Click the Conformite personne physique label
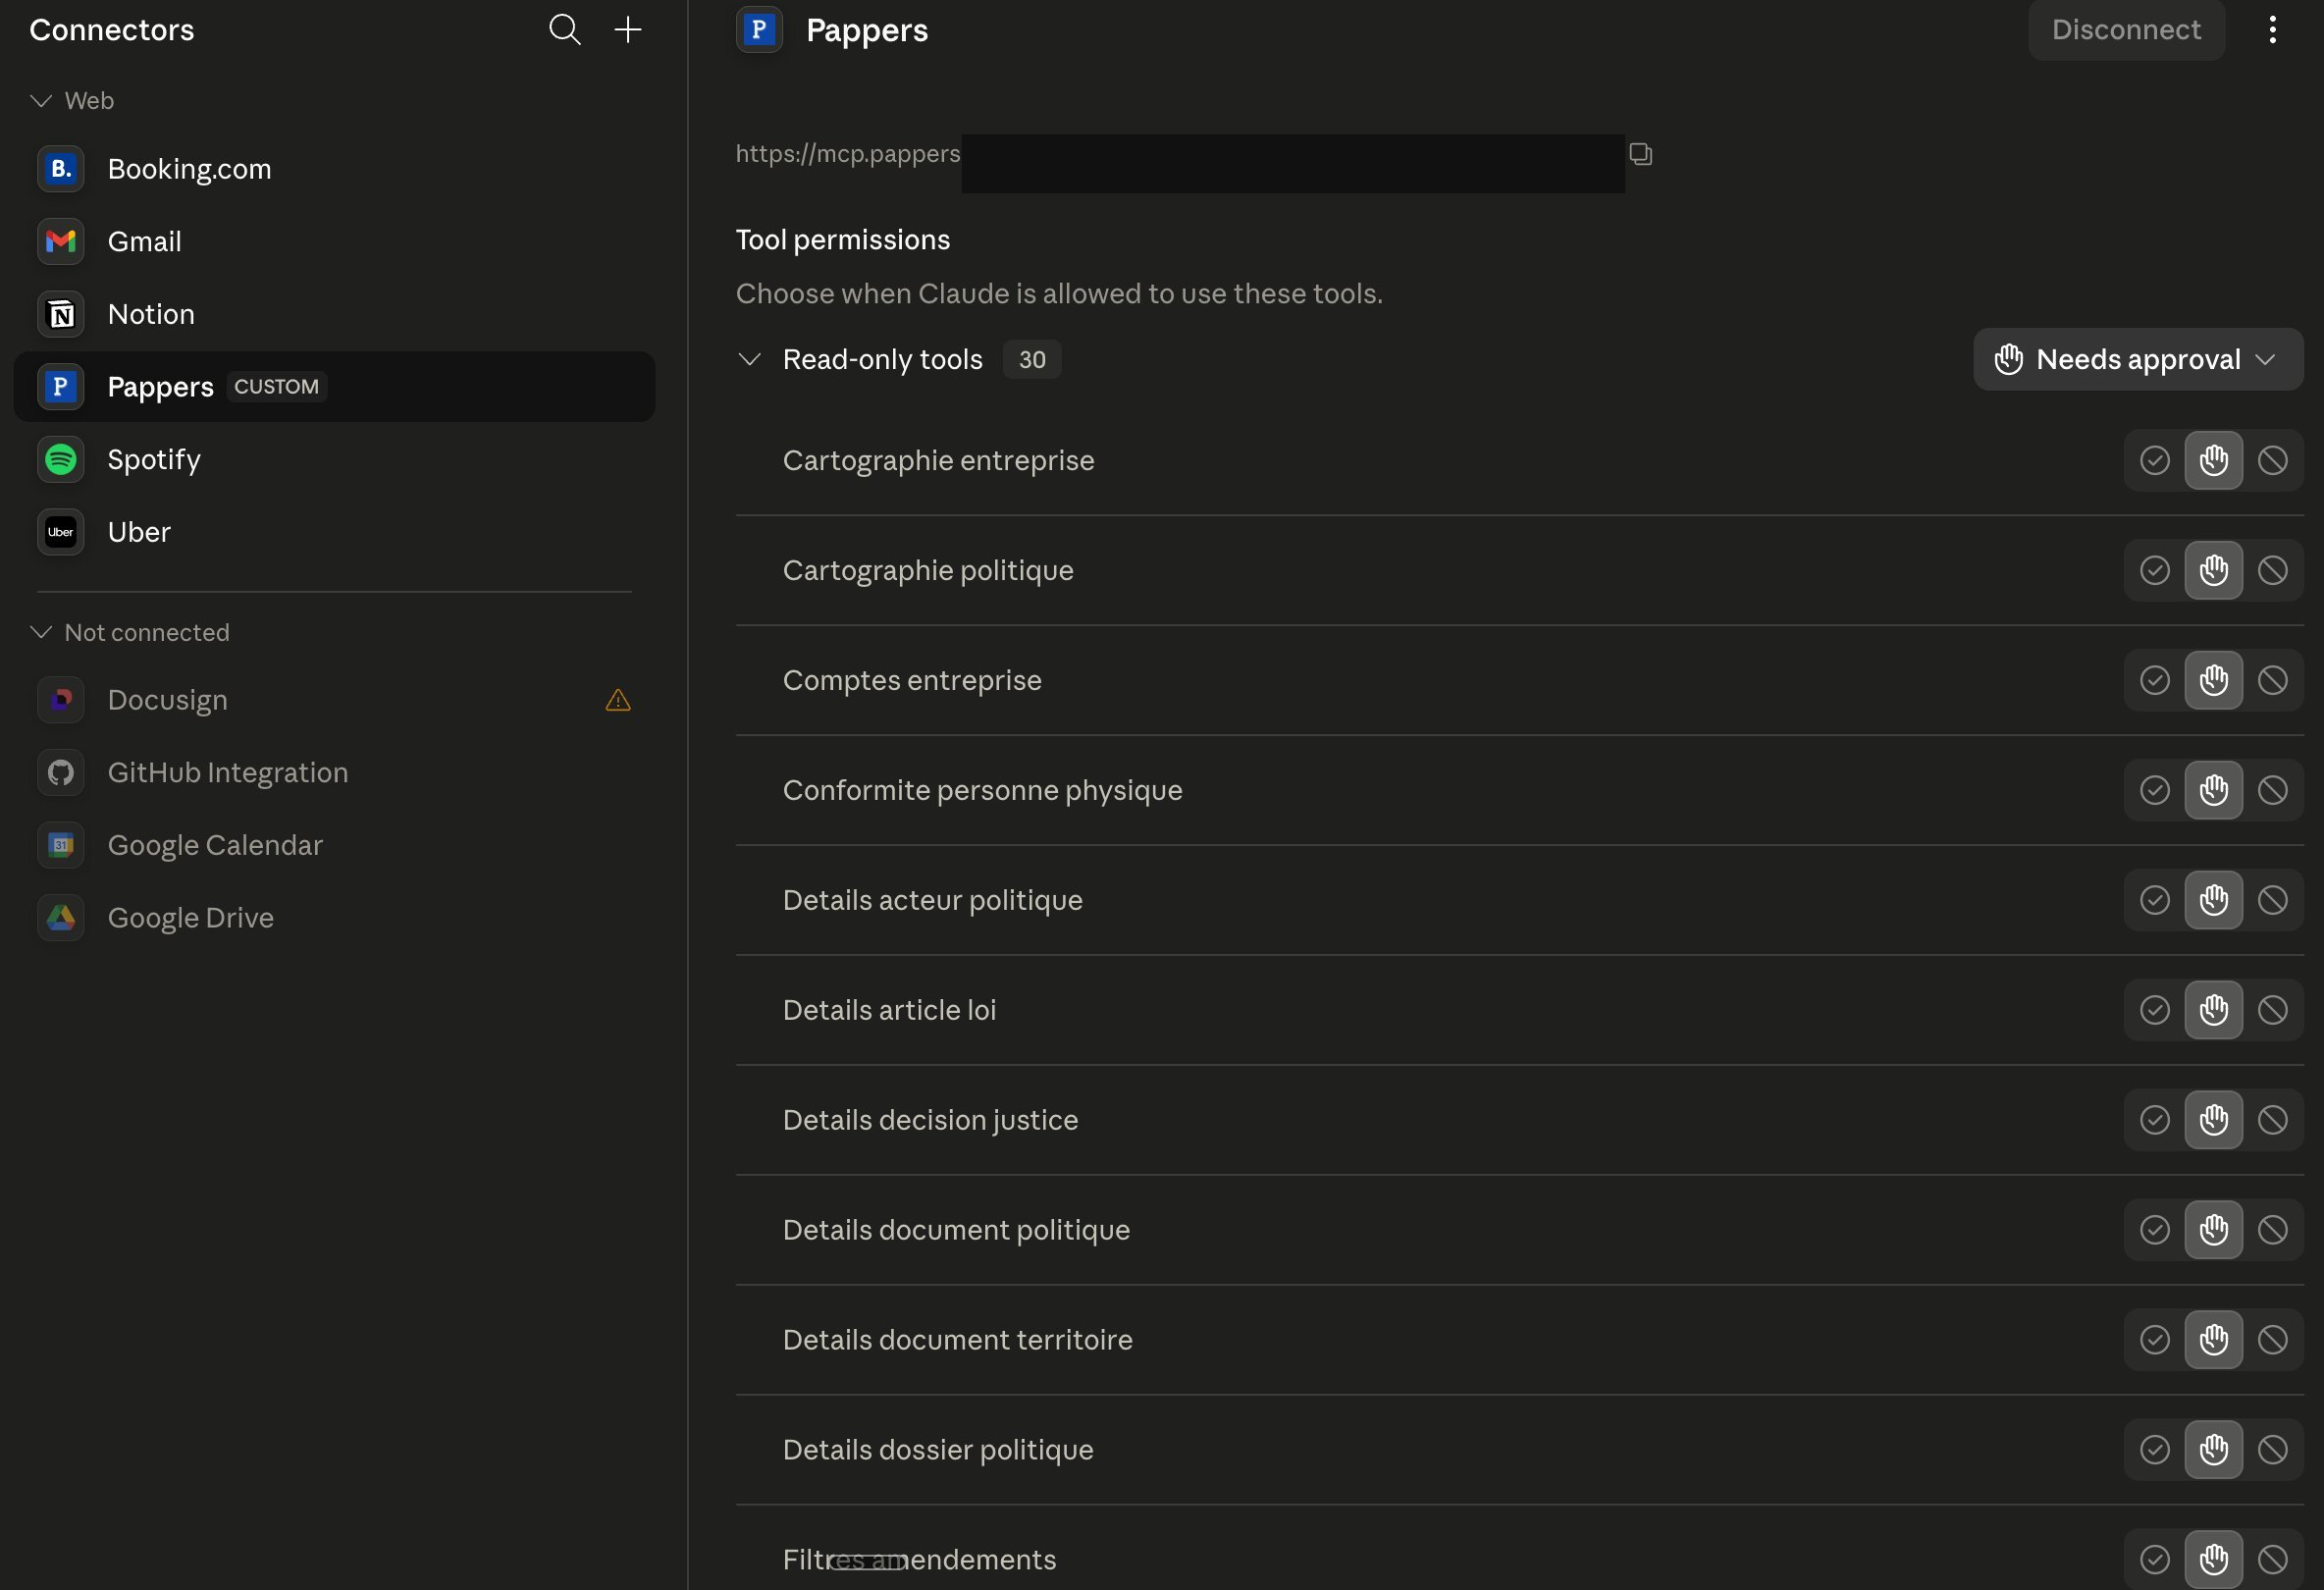 (x=982, y=790)
